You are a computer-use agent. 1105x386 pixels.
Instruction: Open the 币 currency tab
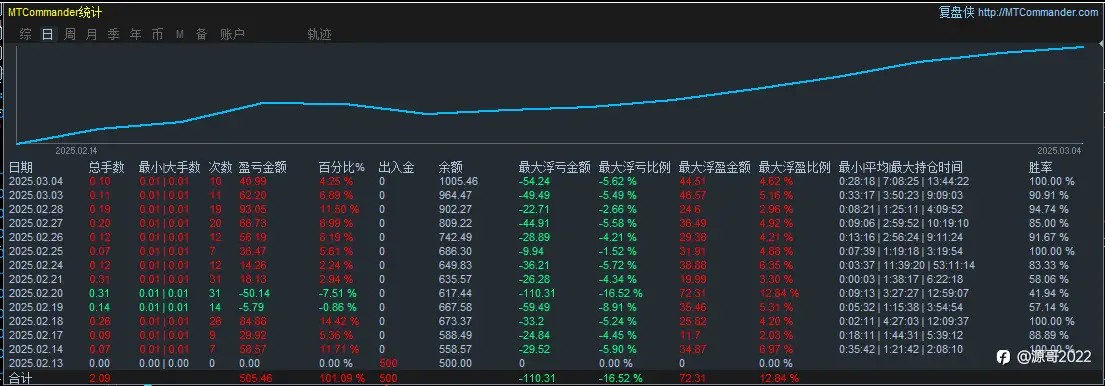tap(157, 34)
